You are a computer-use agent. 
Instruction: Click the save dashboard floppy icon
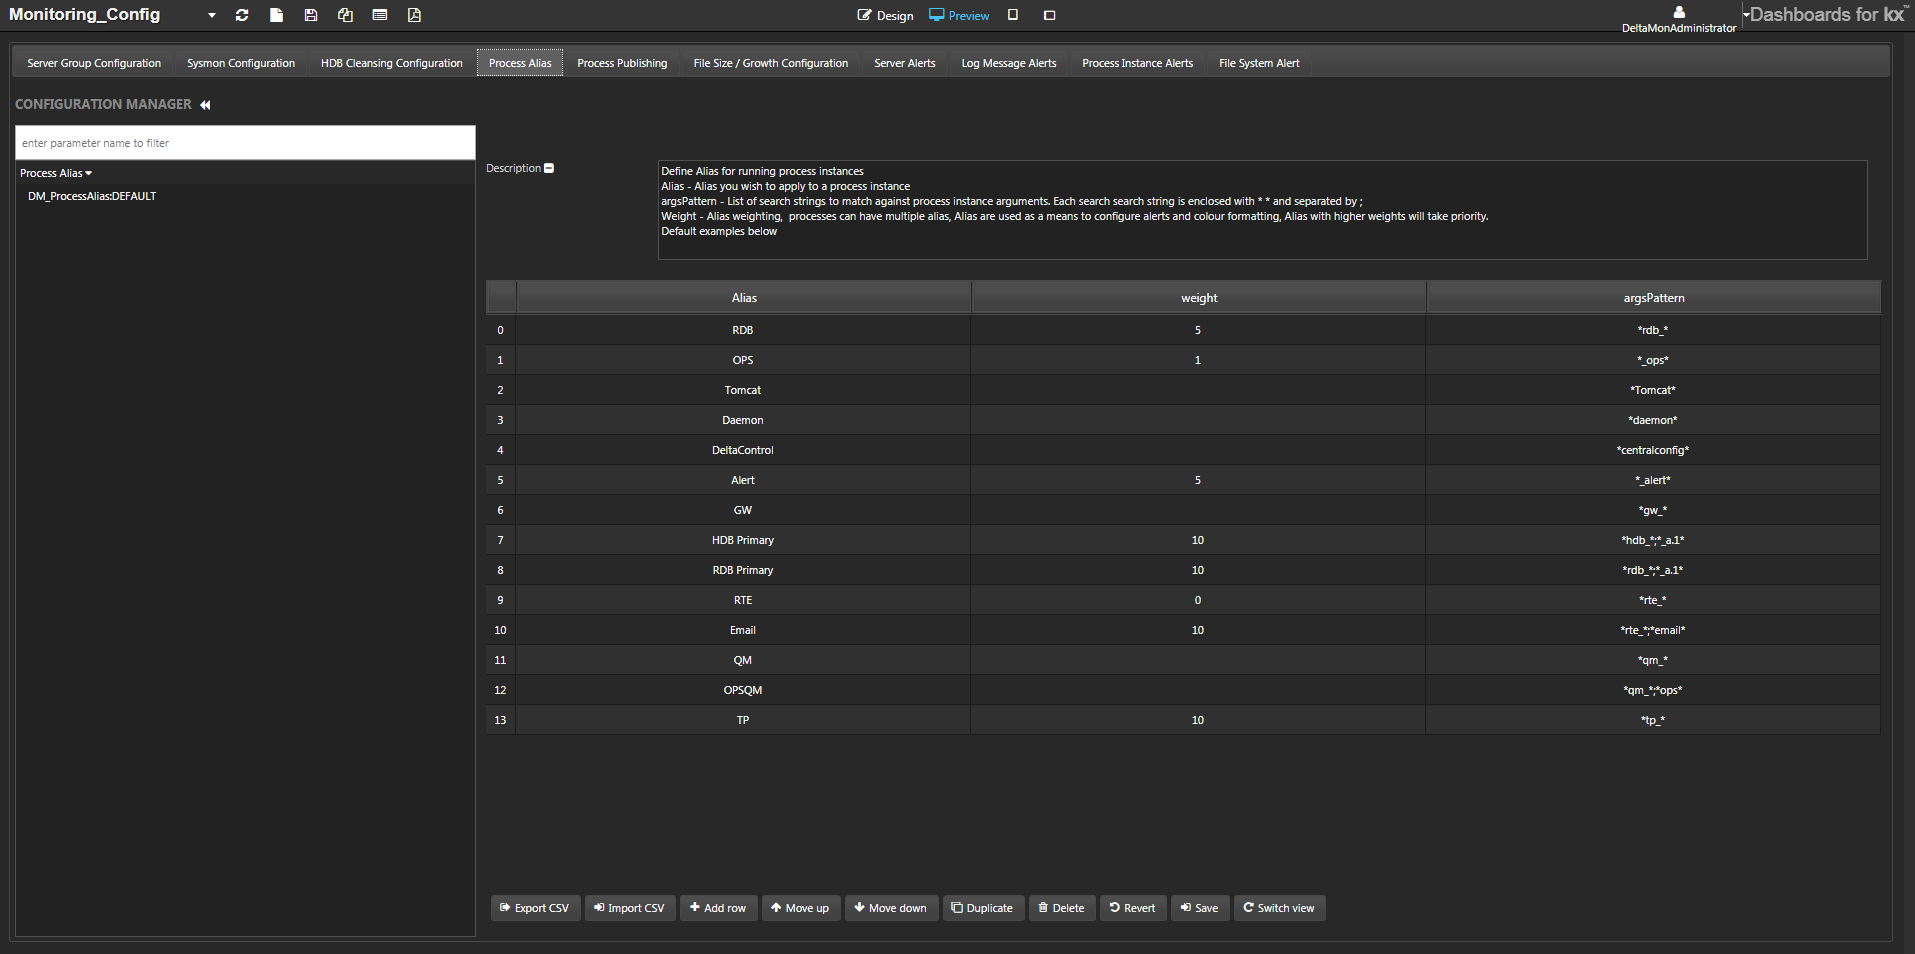pos(311,15)
